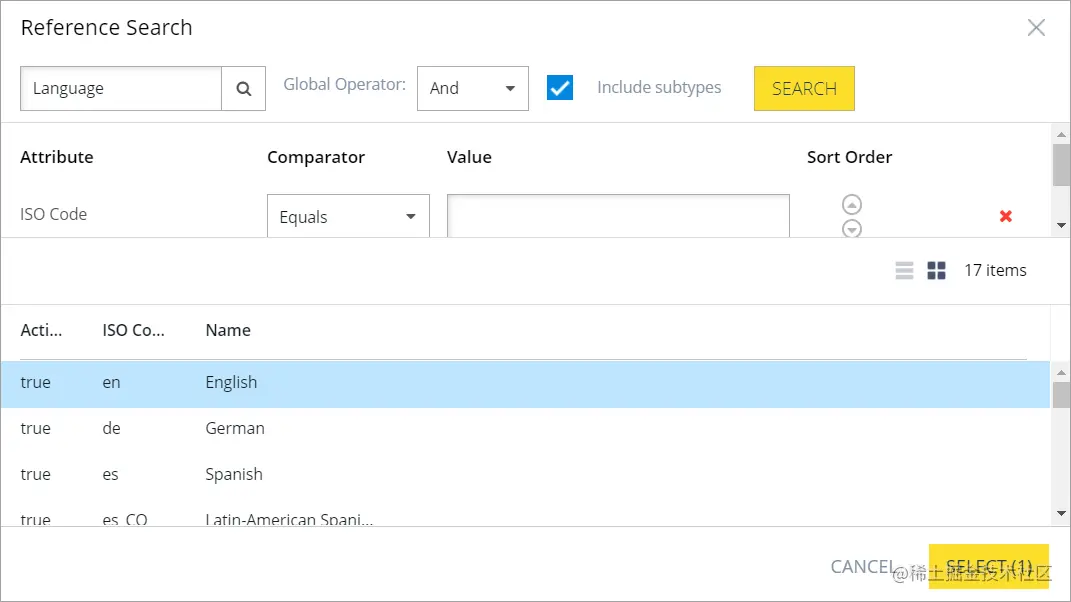Sort results by Name column

[228, 330]
